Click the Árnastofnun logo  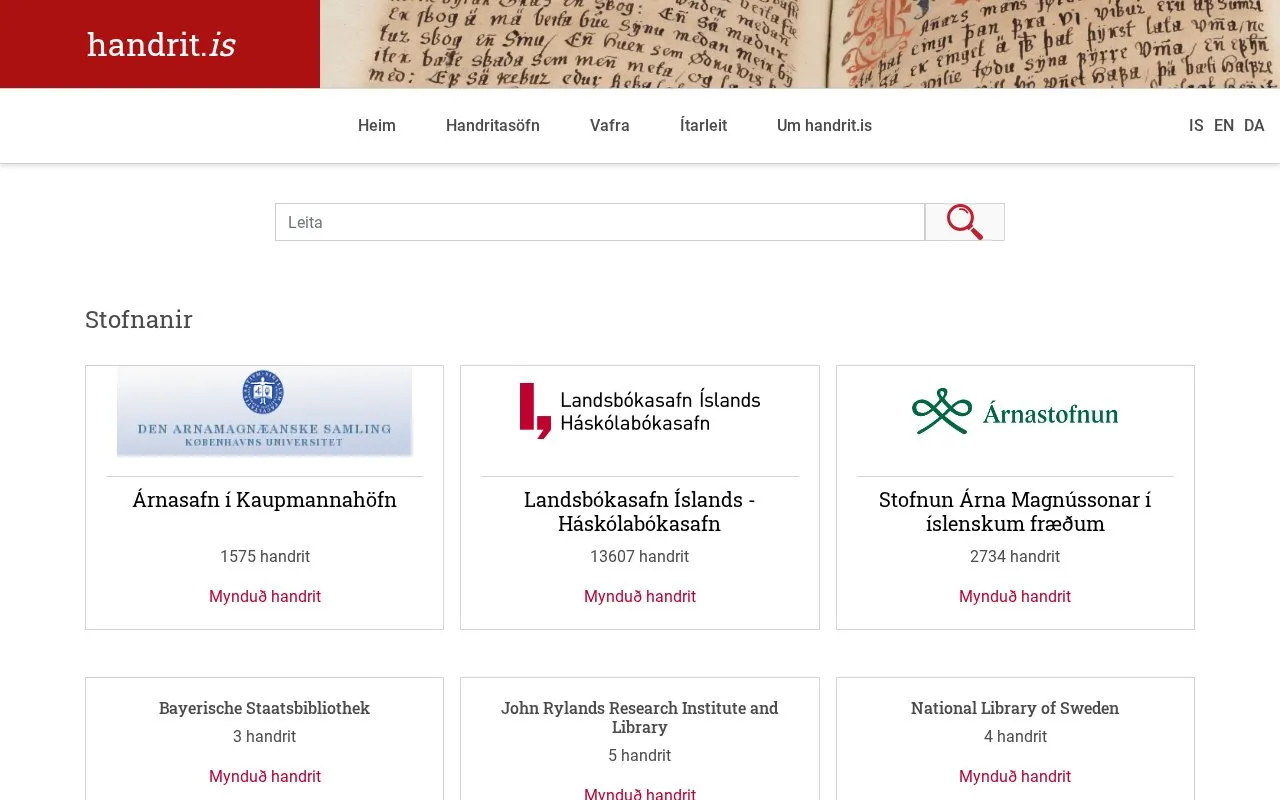click(1015, 411)
